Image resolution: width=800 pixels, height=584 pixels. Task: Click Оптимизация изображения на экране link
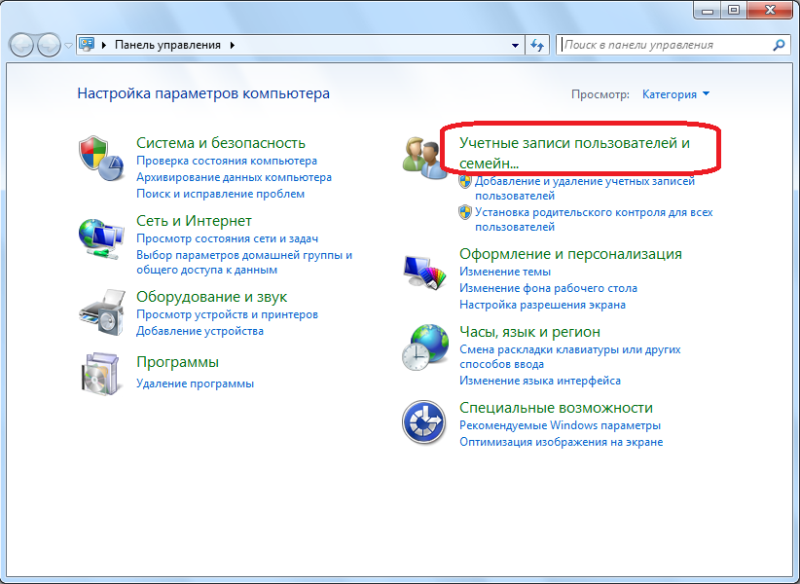pyautogui.click(x=561, y=442)
